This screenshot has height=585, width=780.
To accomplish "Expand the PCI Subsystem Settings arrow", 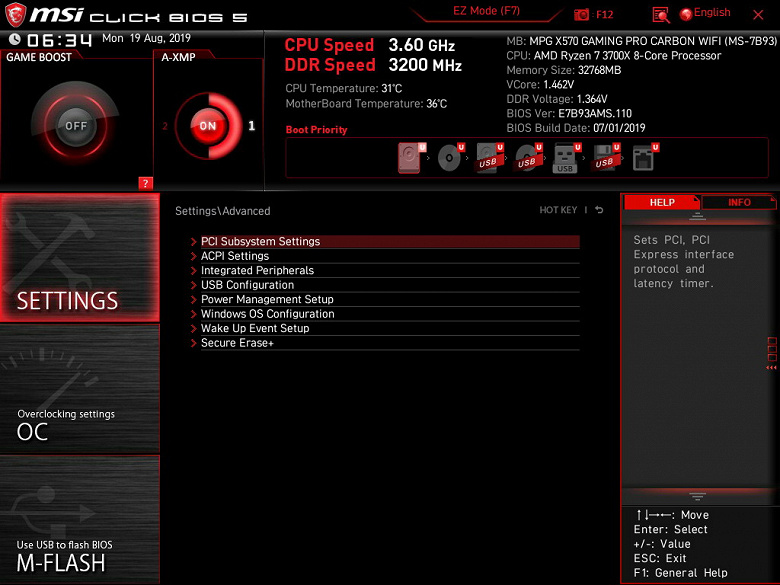I will tap(194, 242).
